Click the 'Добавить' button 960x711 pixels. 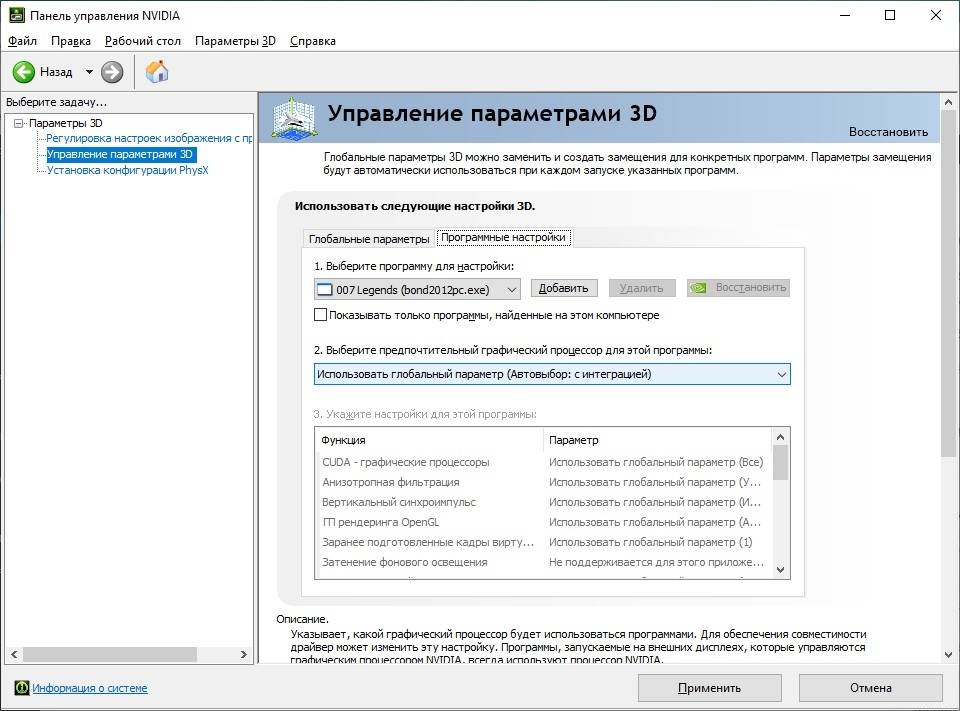563,288
